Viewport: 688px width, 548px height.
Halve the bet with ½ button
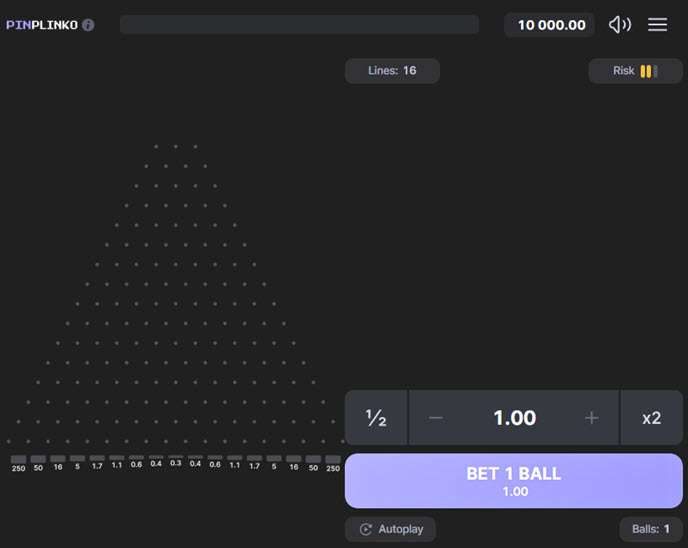tap(376, 418)
